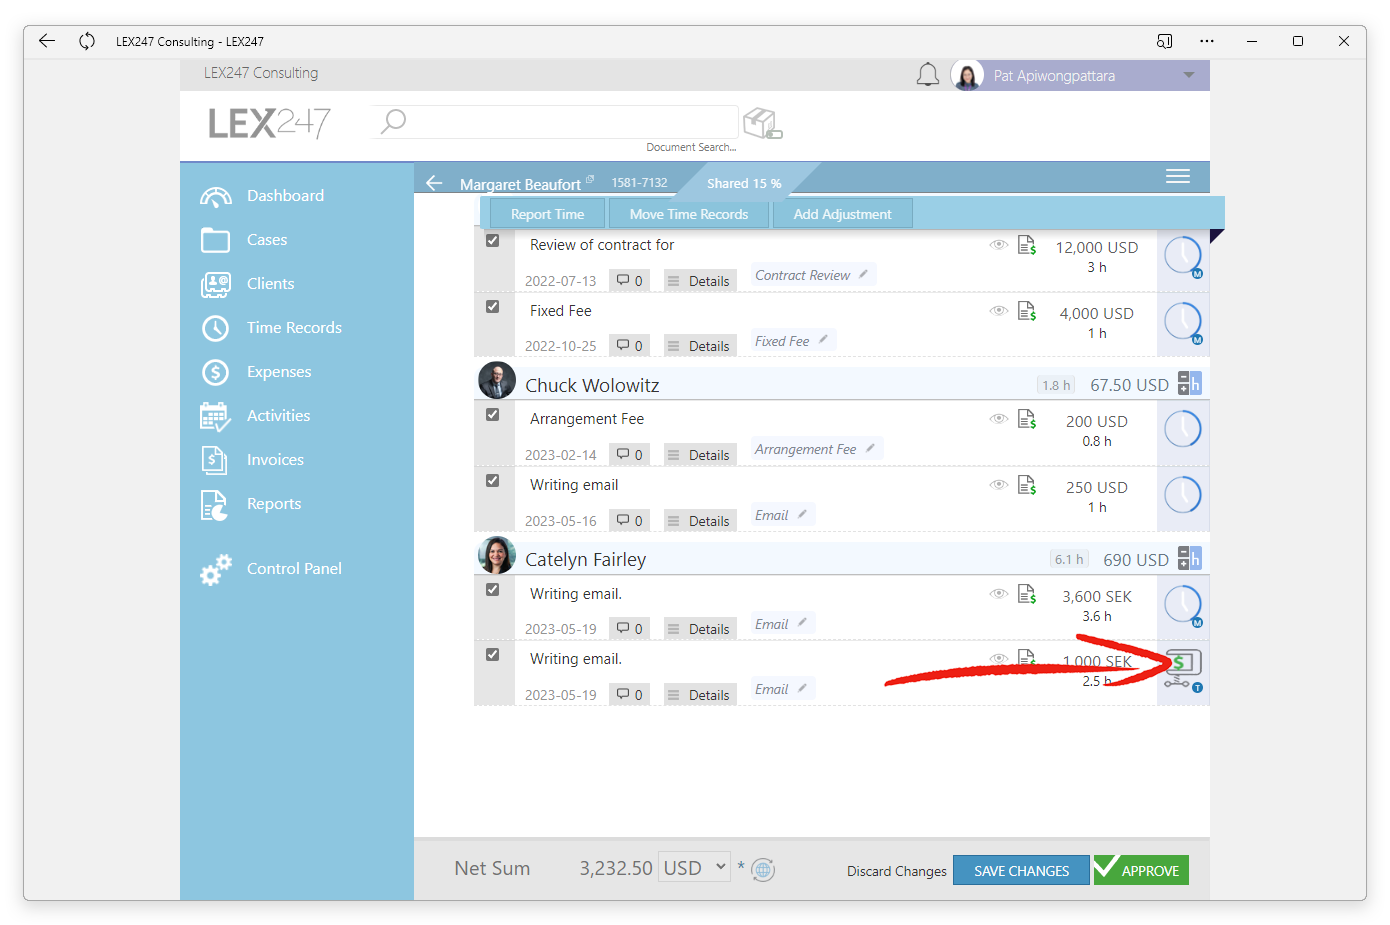Uncheck the 3,600 SEK Writing email checkbox
The image size is (1390, 925).
tap(492, 590)
